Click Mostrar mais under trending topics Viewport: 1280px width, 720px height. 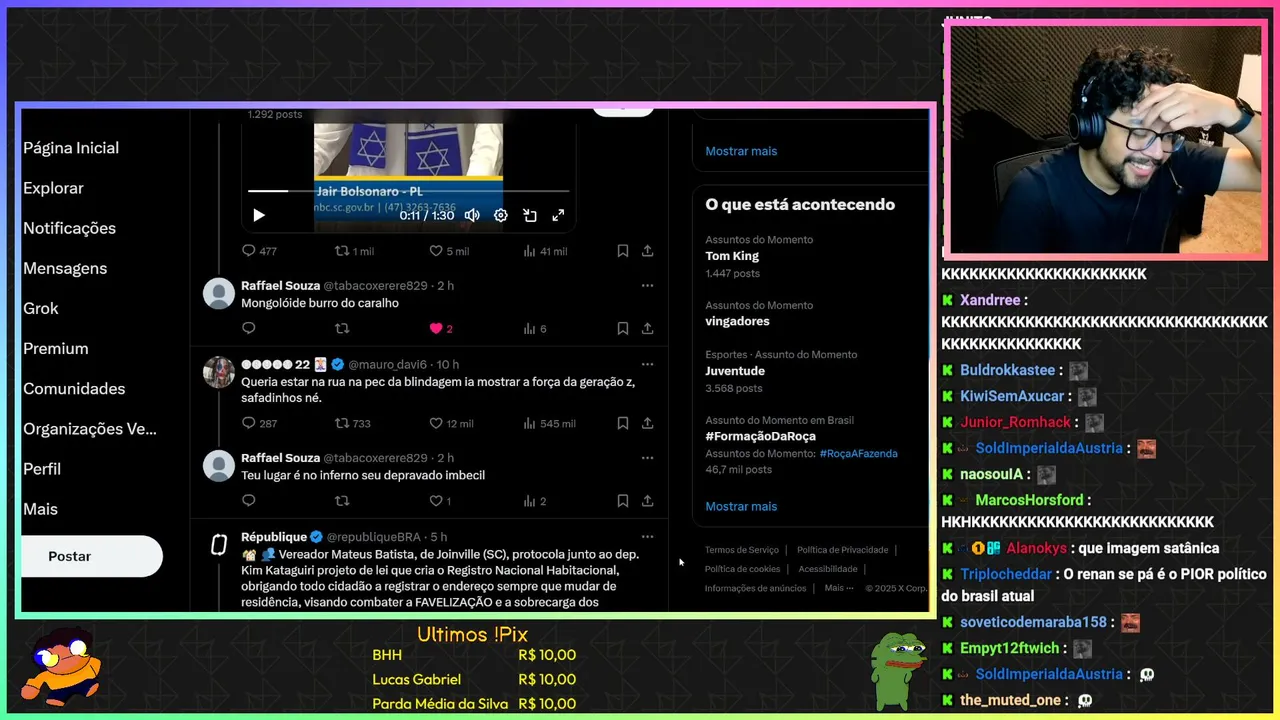click(x=741, y=506)
